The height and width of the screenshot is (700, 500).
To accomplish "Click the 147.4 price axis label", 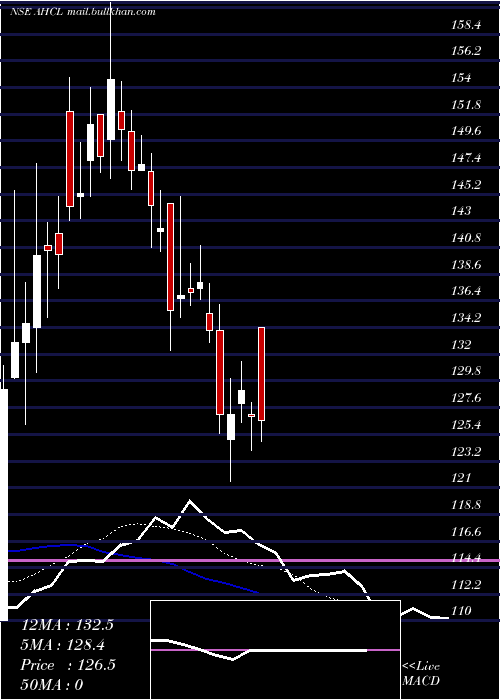I will click(x=467, y=158).
